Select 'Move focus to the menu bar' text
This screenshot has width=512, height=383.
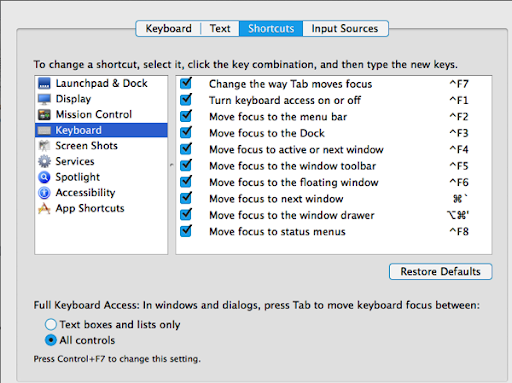(278, 117)
